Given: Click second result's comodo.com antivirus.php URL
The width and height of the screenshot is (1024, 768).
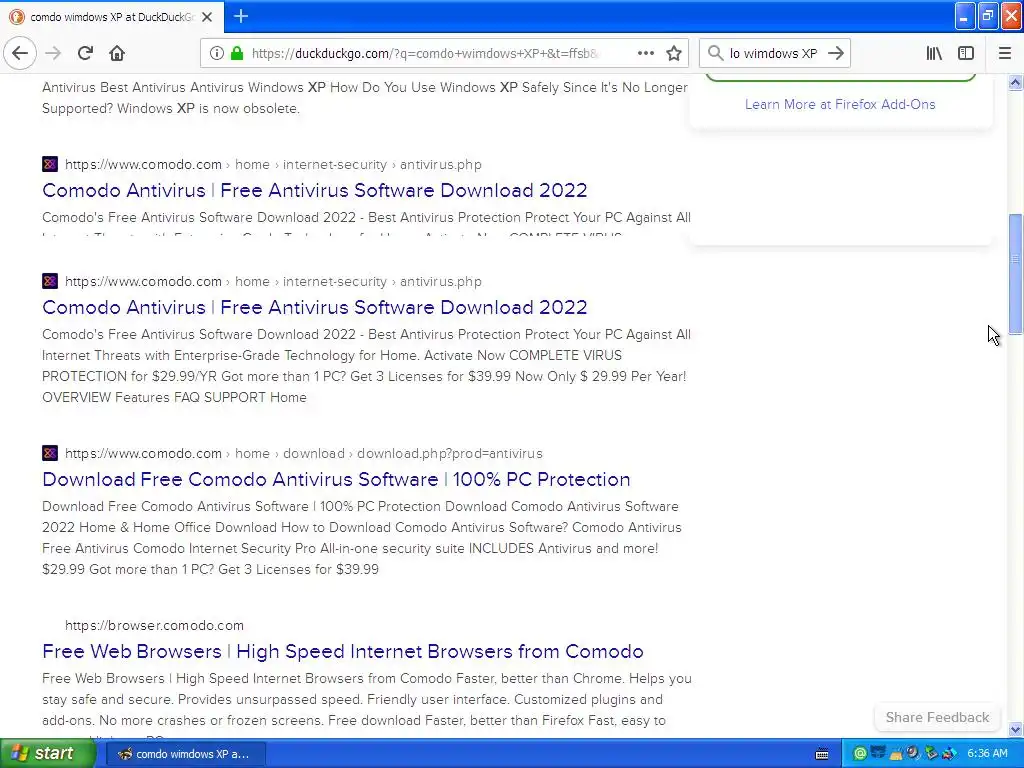Looking at the screenshot, I should pyautogui.click(x=273, y=281).
